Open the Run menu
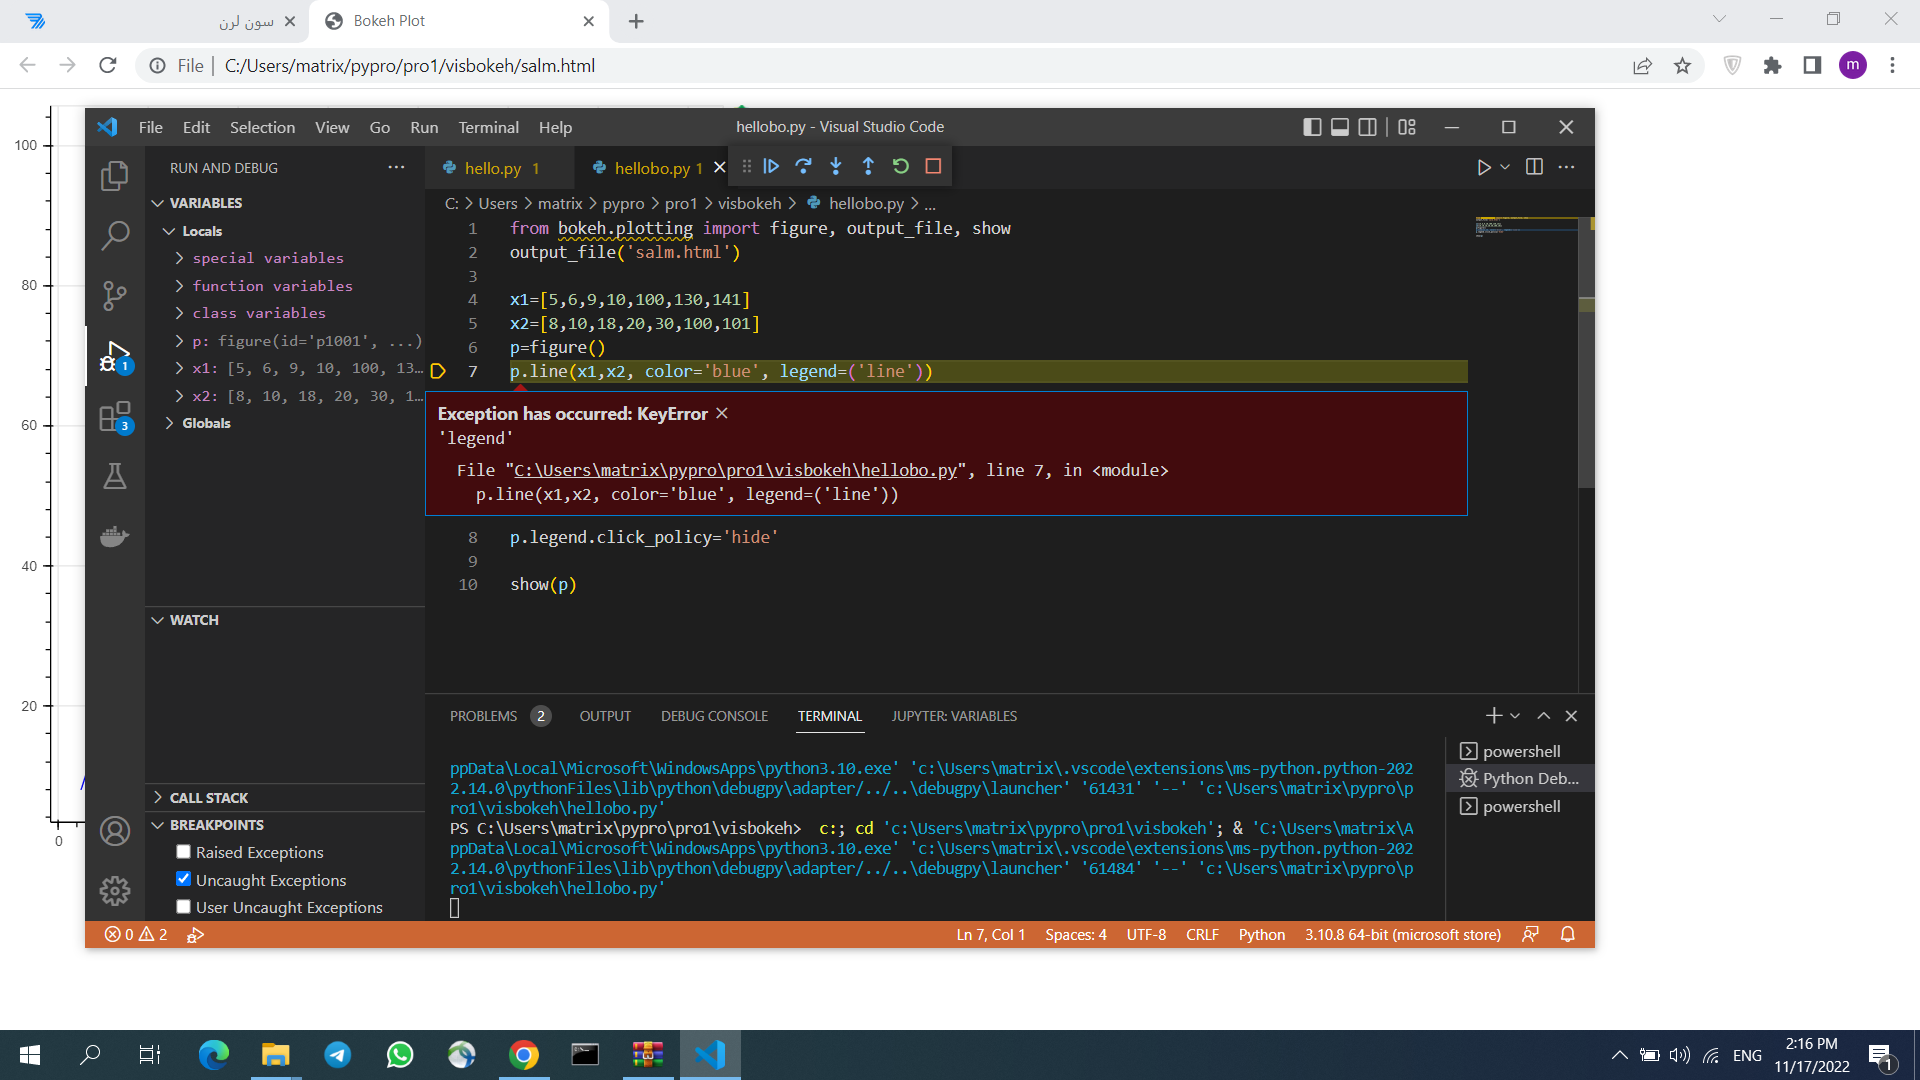The width and height of the screenshot is (1920, 1080). click(424, 127)
